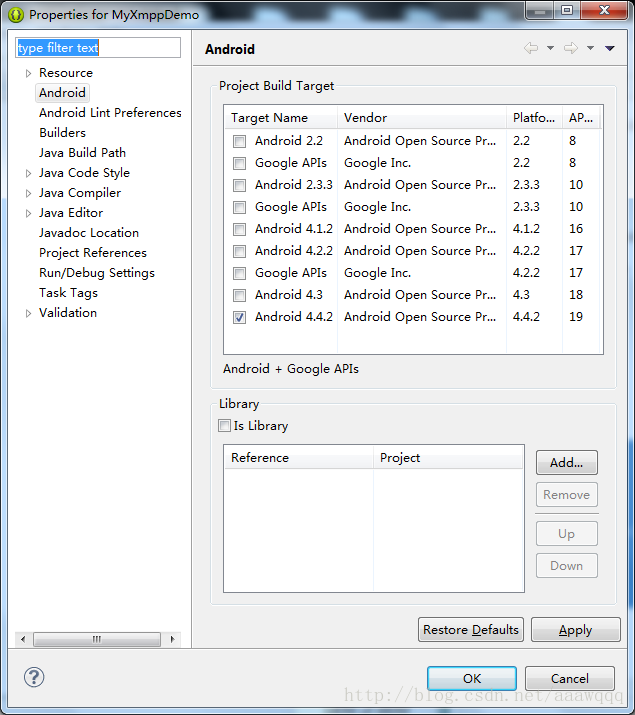635x715 pixels.
Task: Click the back navigation arrow icon
Action: pos(531,48)
